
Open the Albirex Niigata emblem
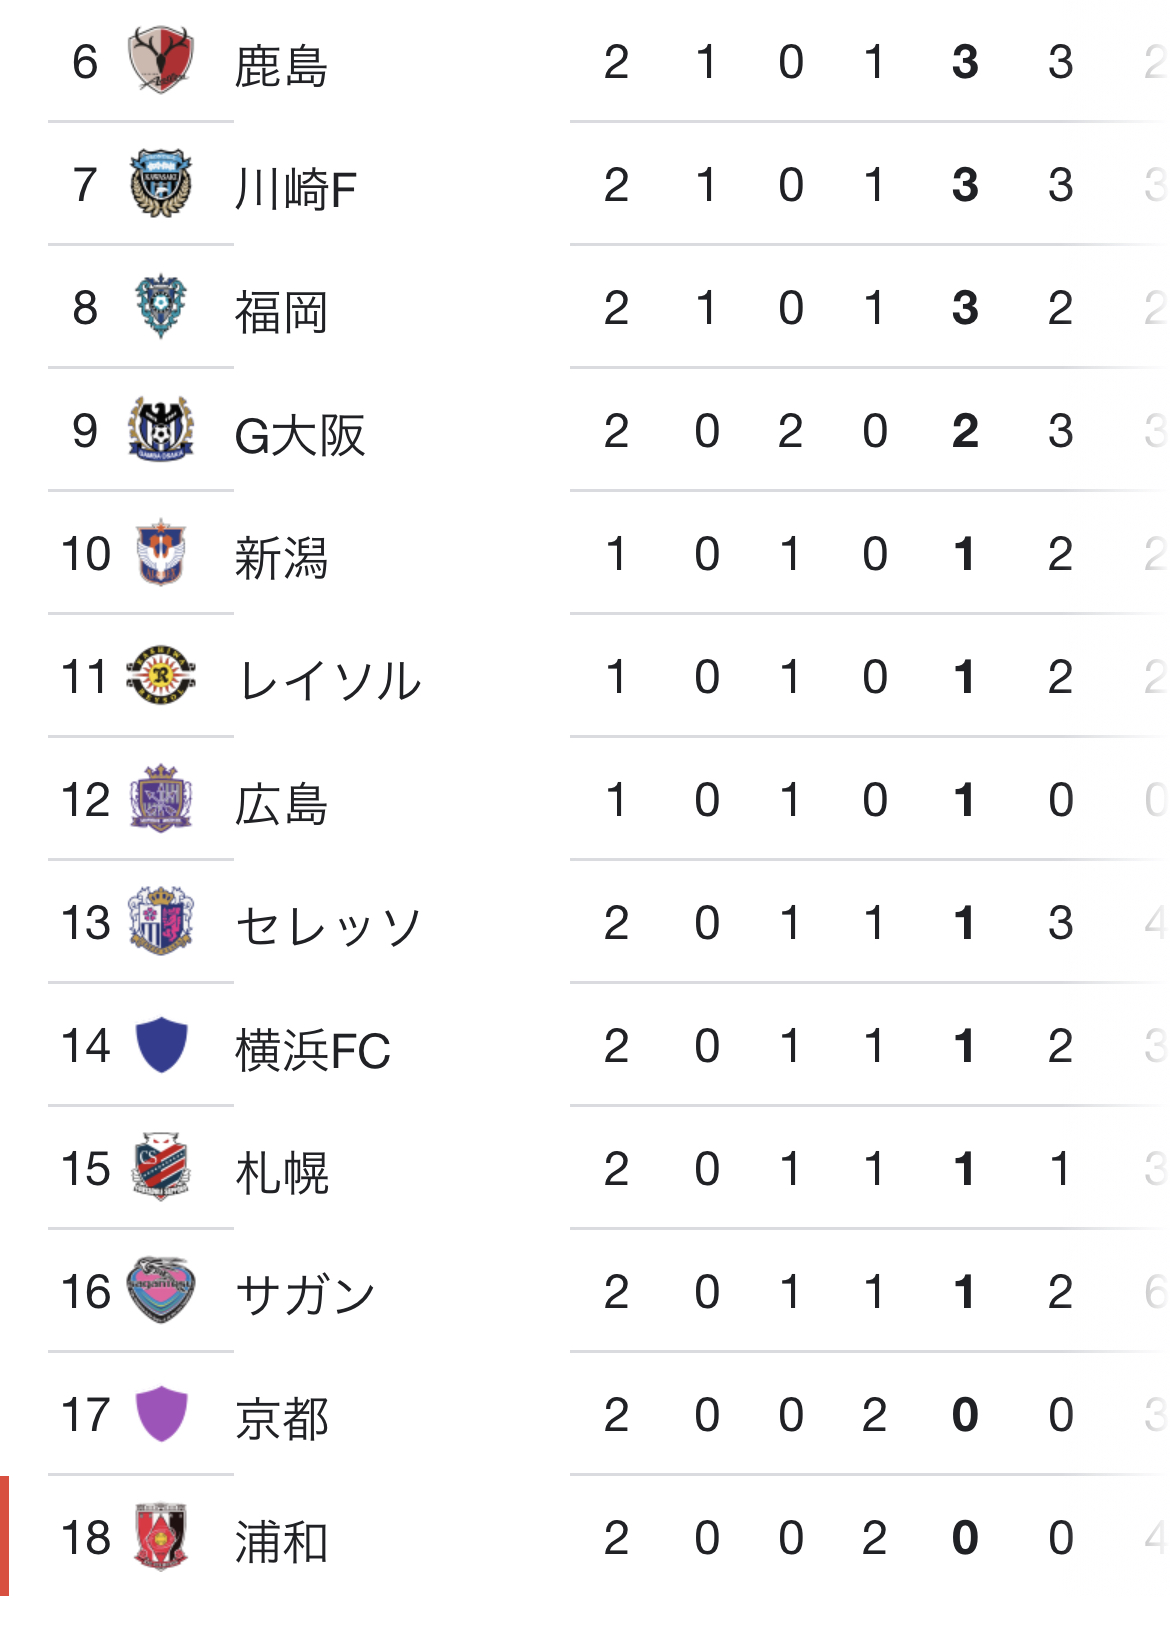tap(160, 553)
